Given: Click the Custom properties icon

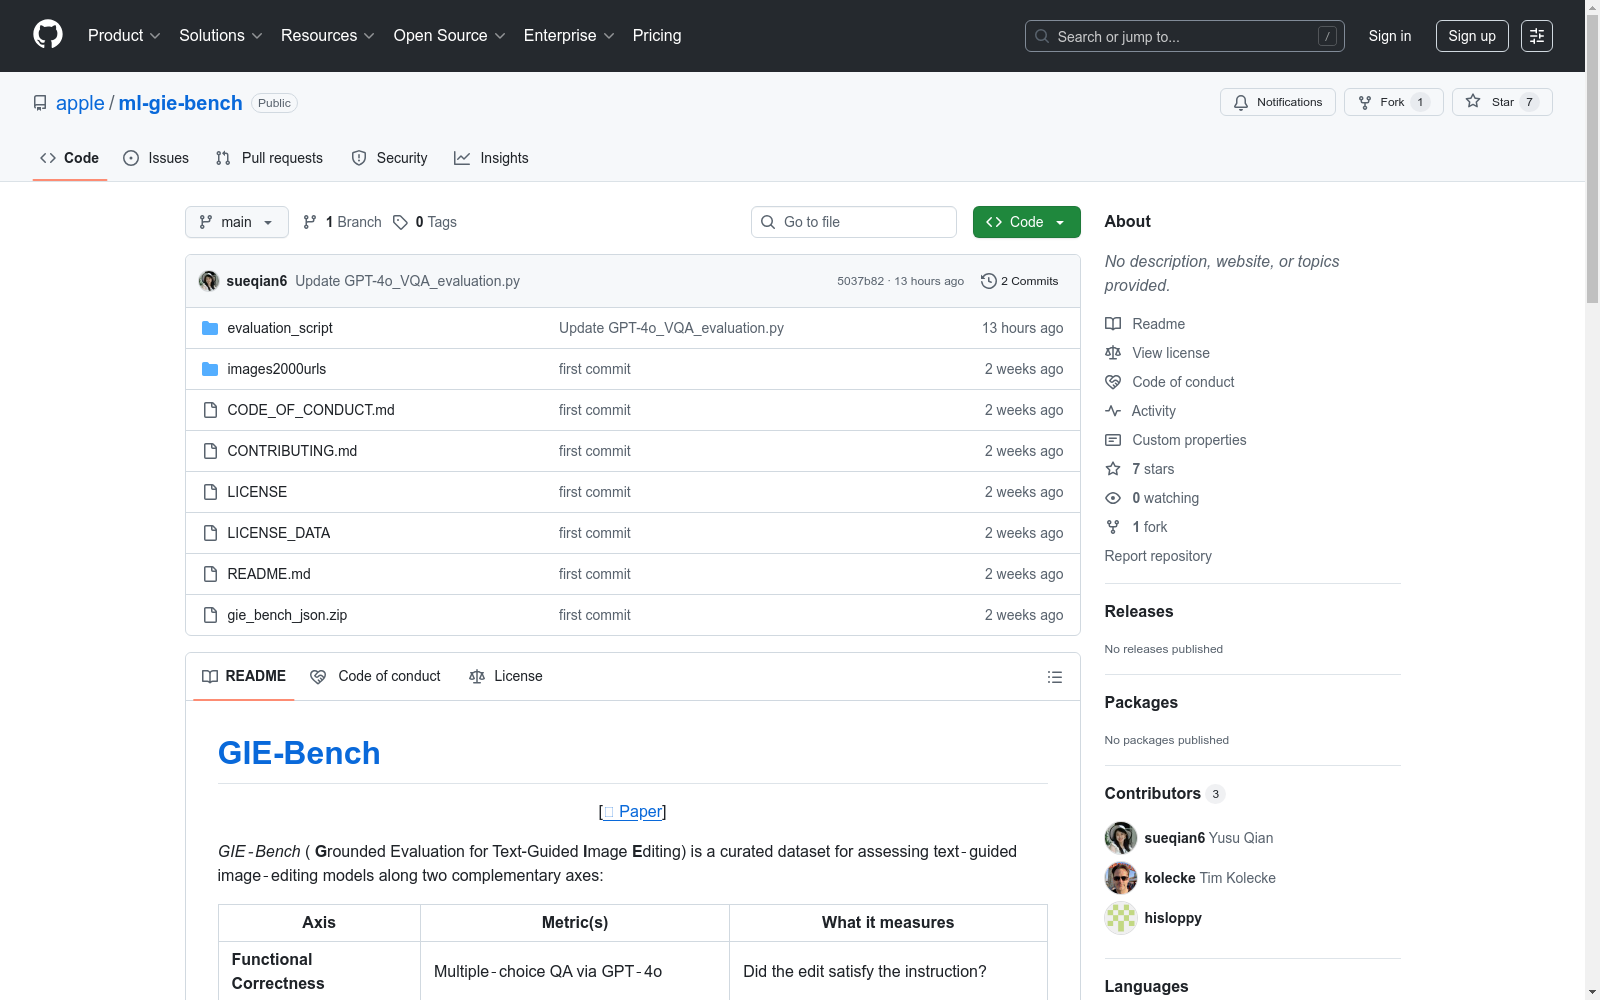Looking at the screenshot, I should tap(1113, 440).
